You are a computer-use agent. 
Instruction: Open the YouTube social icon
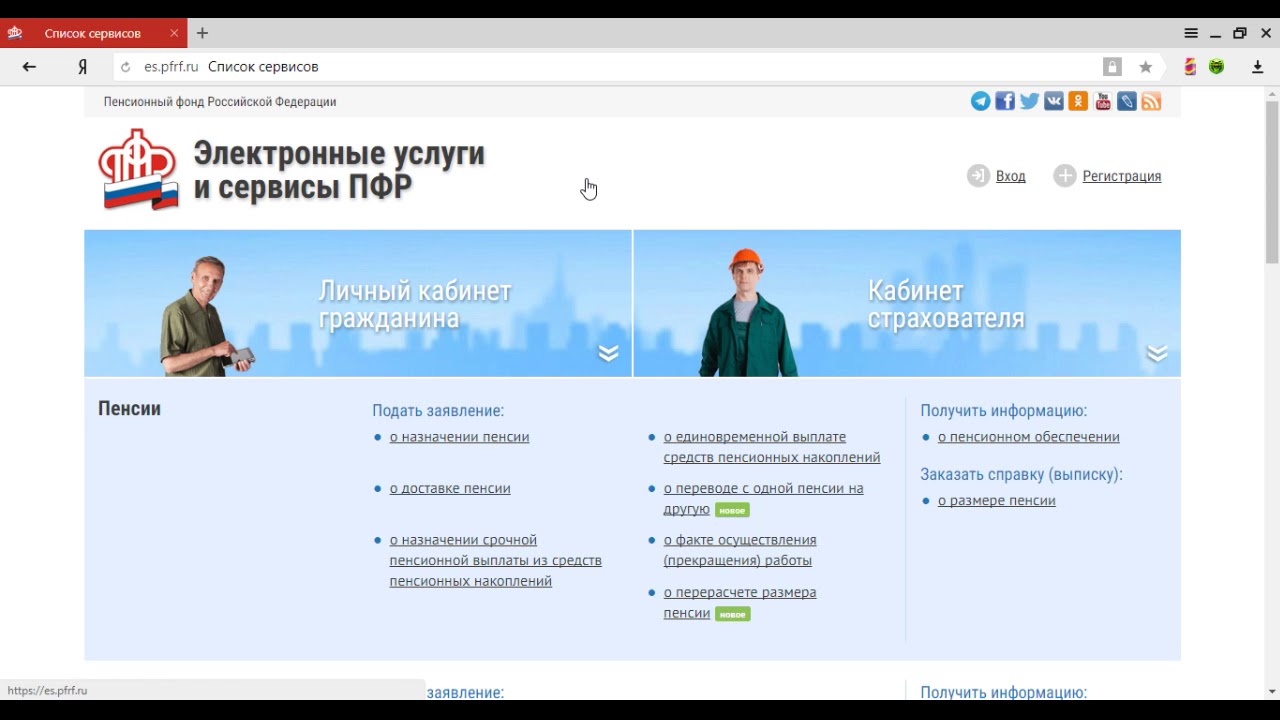point(1102,101)
